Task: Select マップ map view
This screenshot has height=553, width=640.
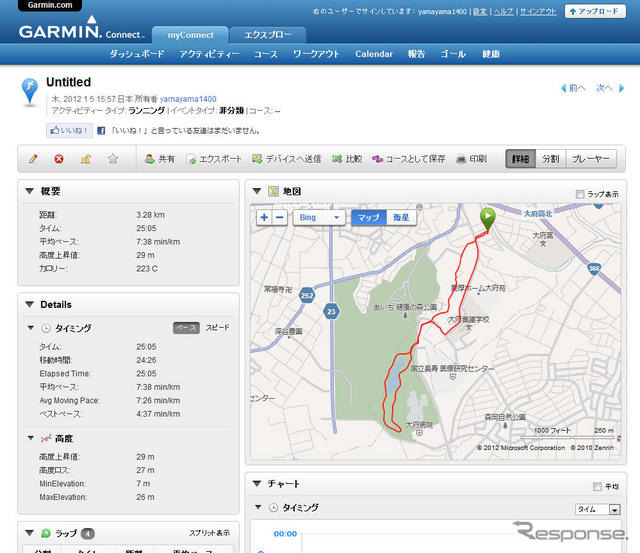Action: (x=369, y=218)
